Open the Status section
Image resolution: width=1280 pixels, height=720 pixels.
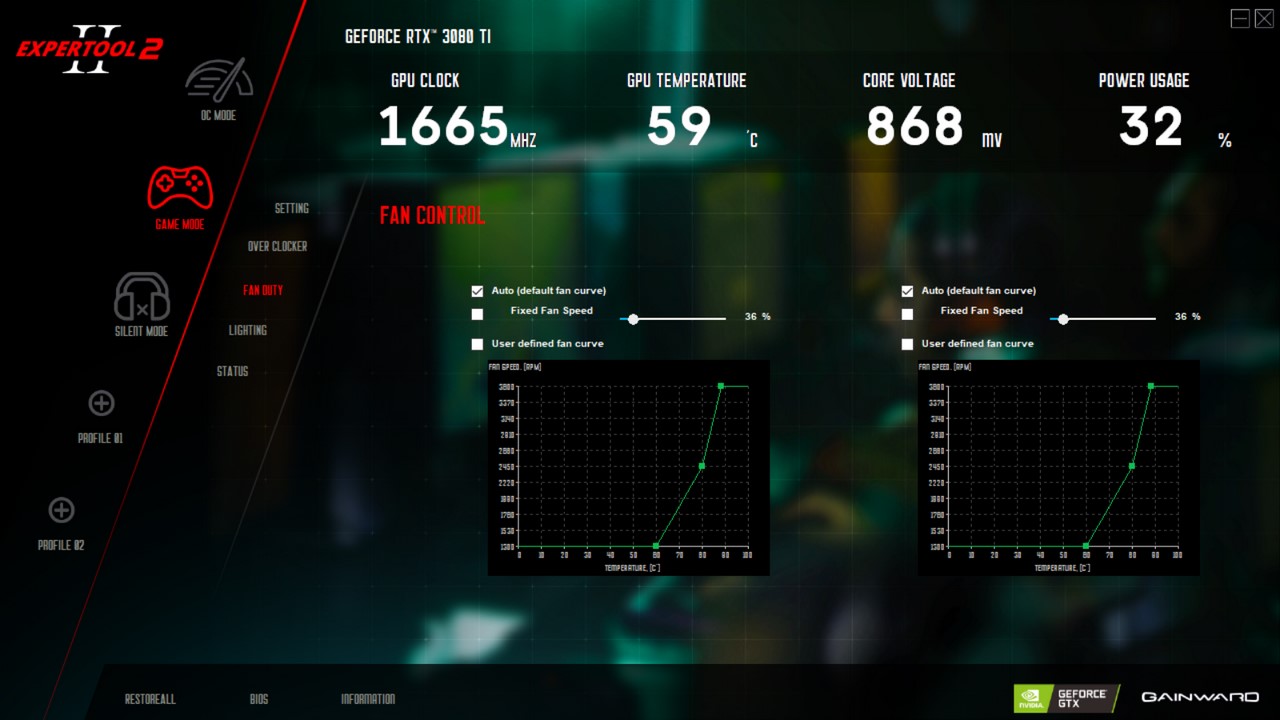tap(233, 371)
